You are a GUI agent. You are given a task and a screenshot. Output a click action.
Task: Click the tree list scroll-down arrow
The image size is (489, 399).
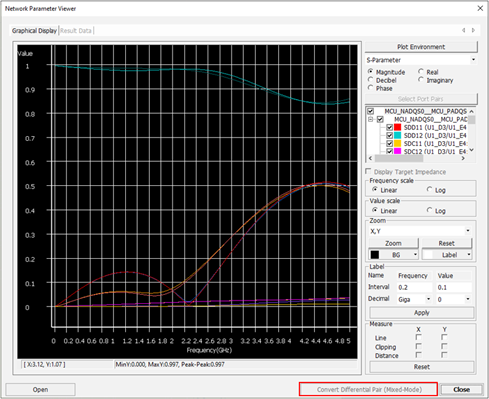[472, 150]
